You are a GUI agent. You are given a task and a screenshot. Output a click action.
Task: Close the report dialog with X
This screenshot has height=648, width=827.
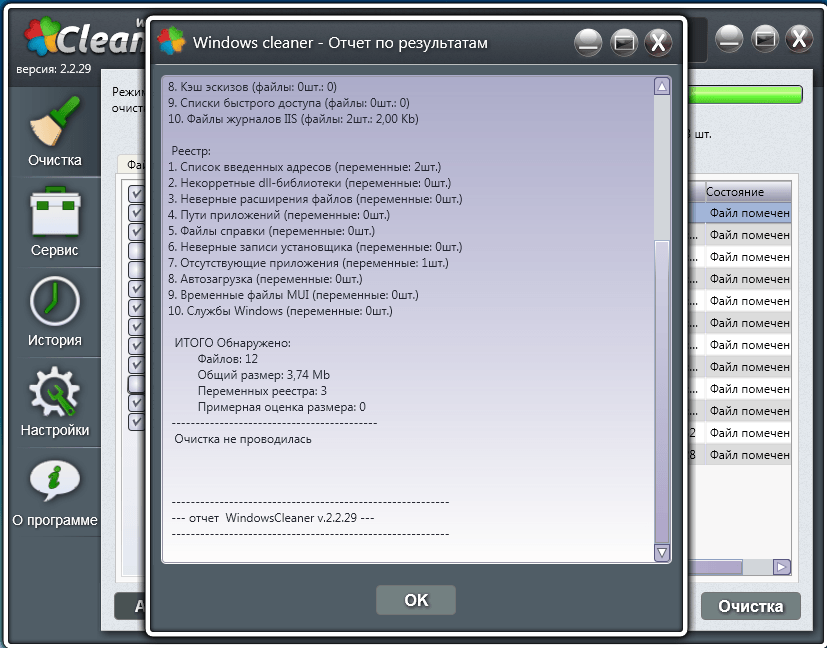click(658, 42)
